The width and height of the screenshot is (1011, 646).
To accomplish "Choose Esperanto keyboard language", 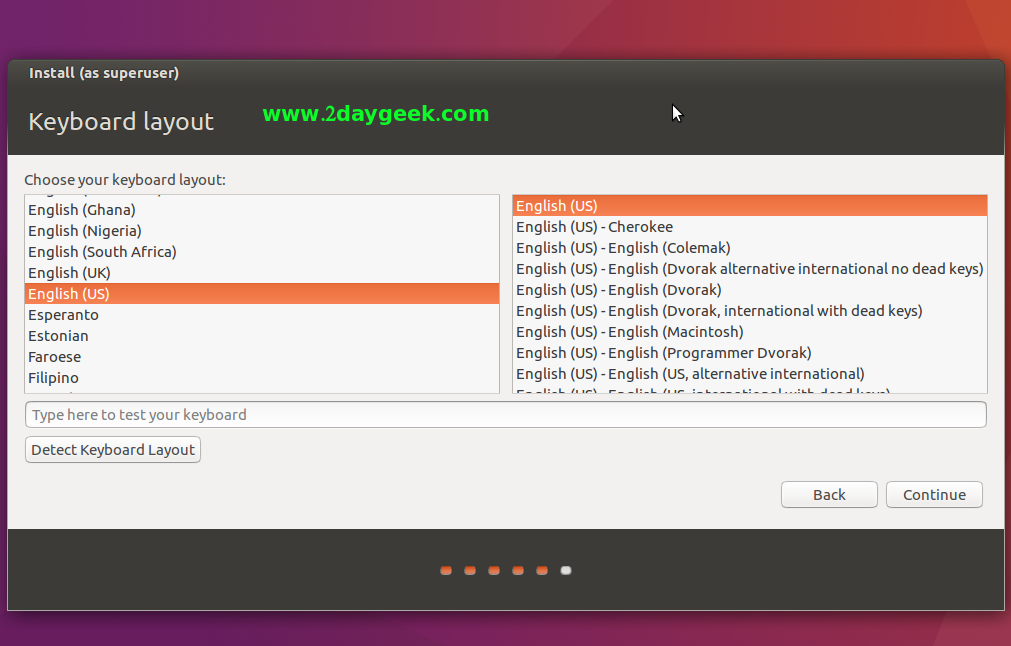I will tap(63, 315).
